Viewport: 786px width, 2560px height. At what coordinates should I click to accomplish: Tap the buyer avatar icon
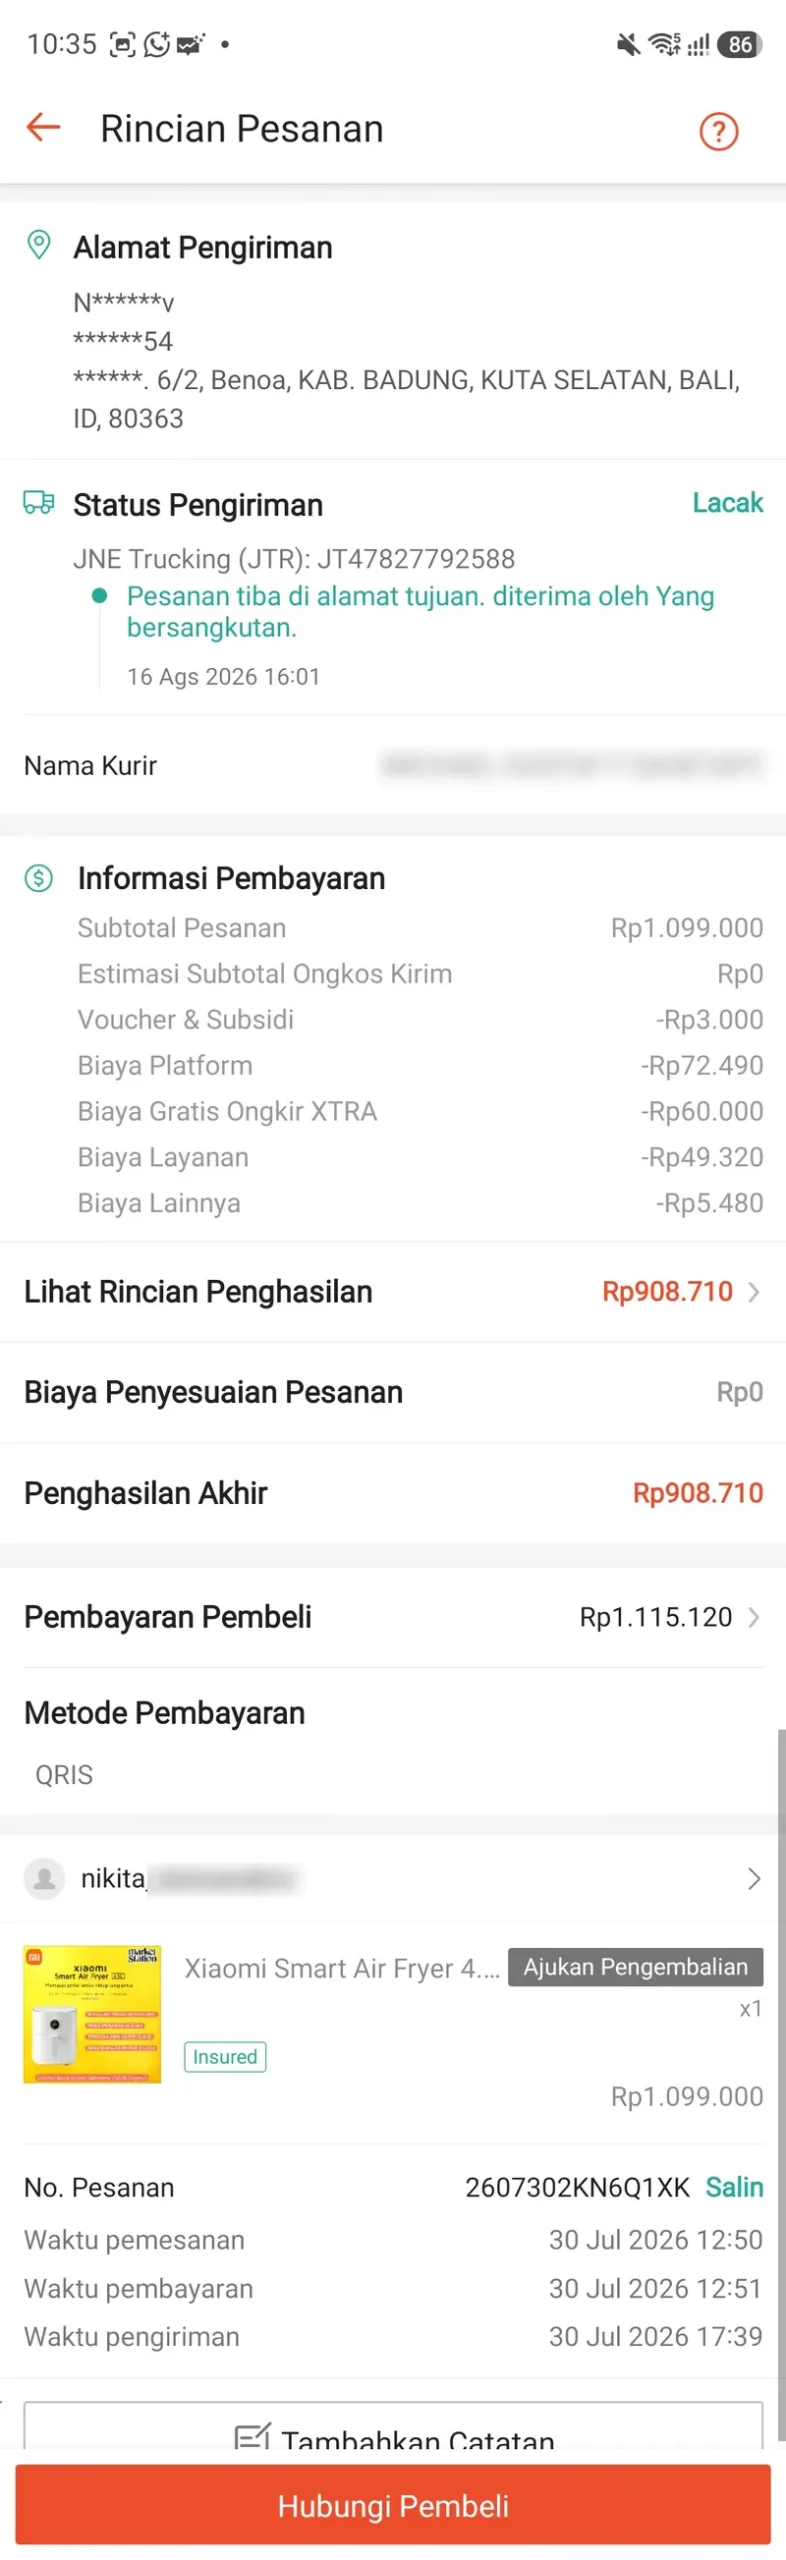pos(44,1877)
